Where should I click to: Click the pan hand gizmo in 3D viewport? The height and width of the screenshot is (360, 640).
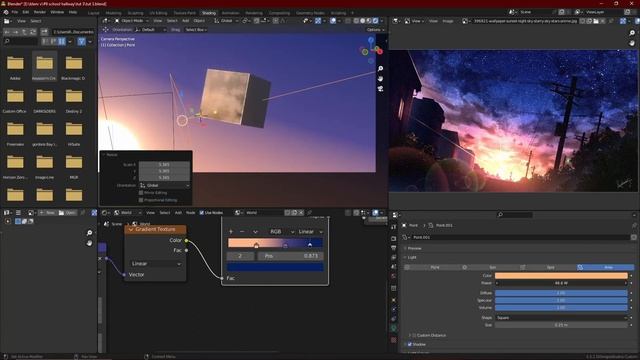point(380,78)
